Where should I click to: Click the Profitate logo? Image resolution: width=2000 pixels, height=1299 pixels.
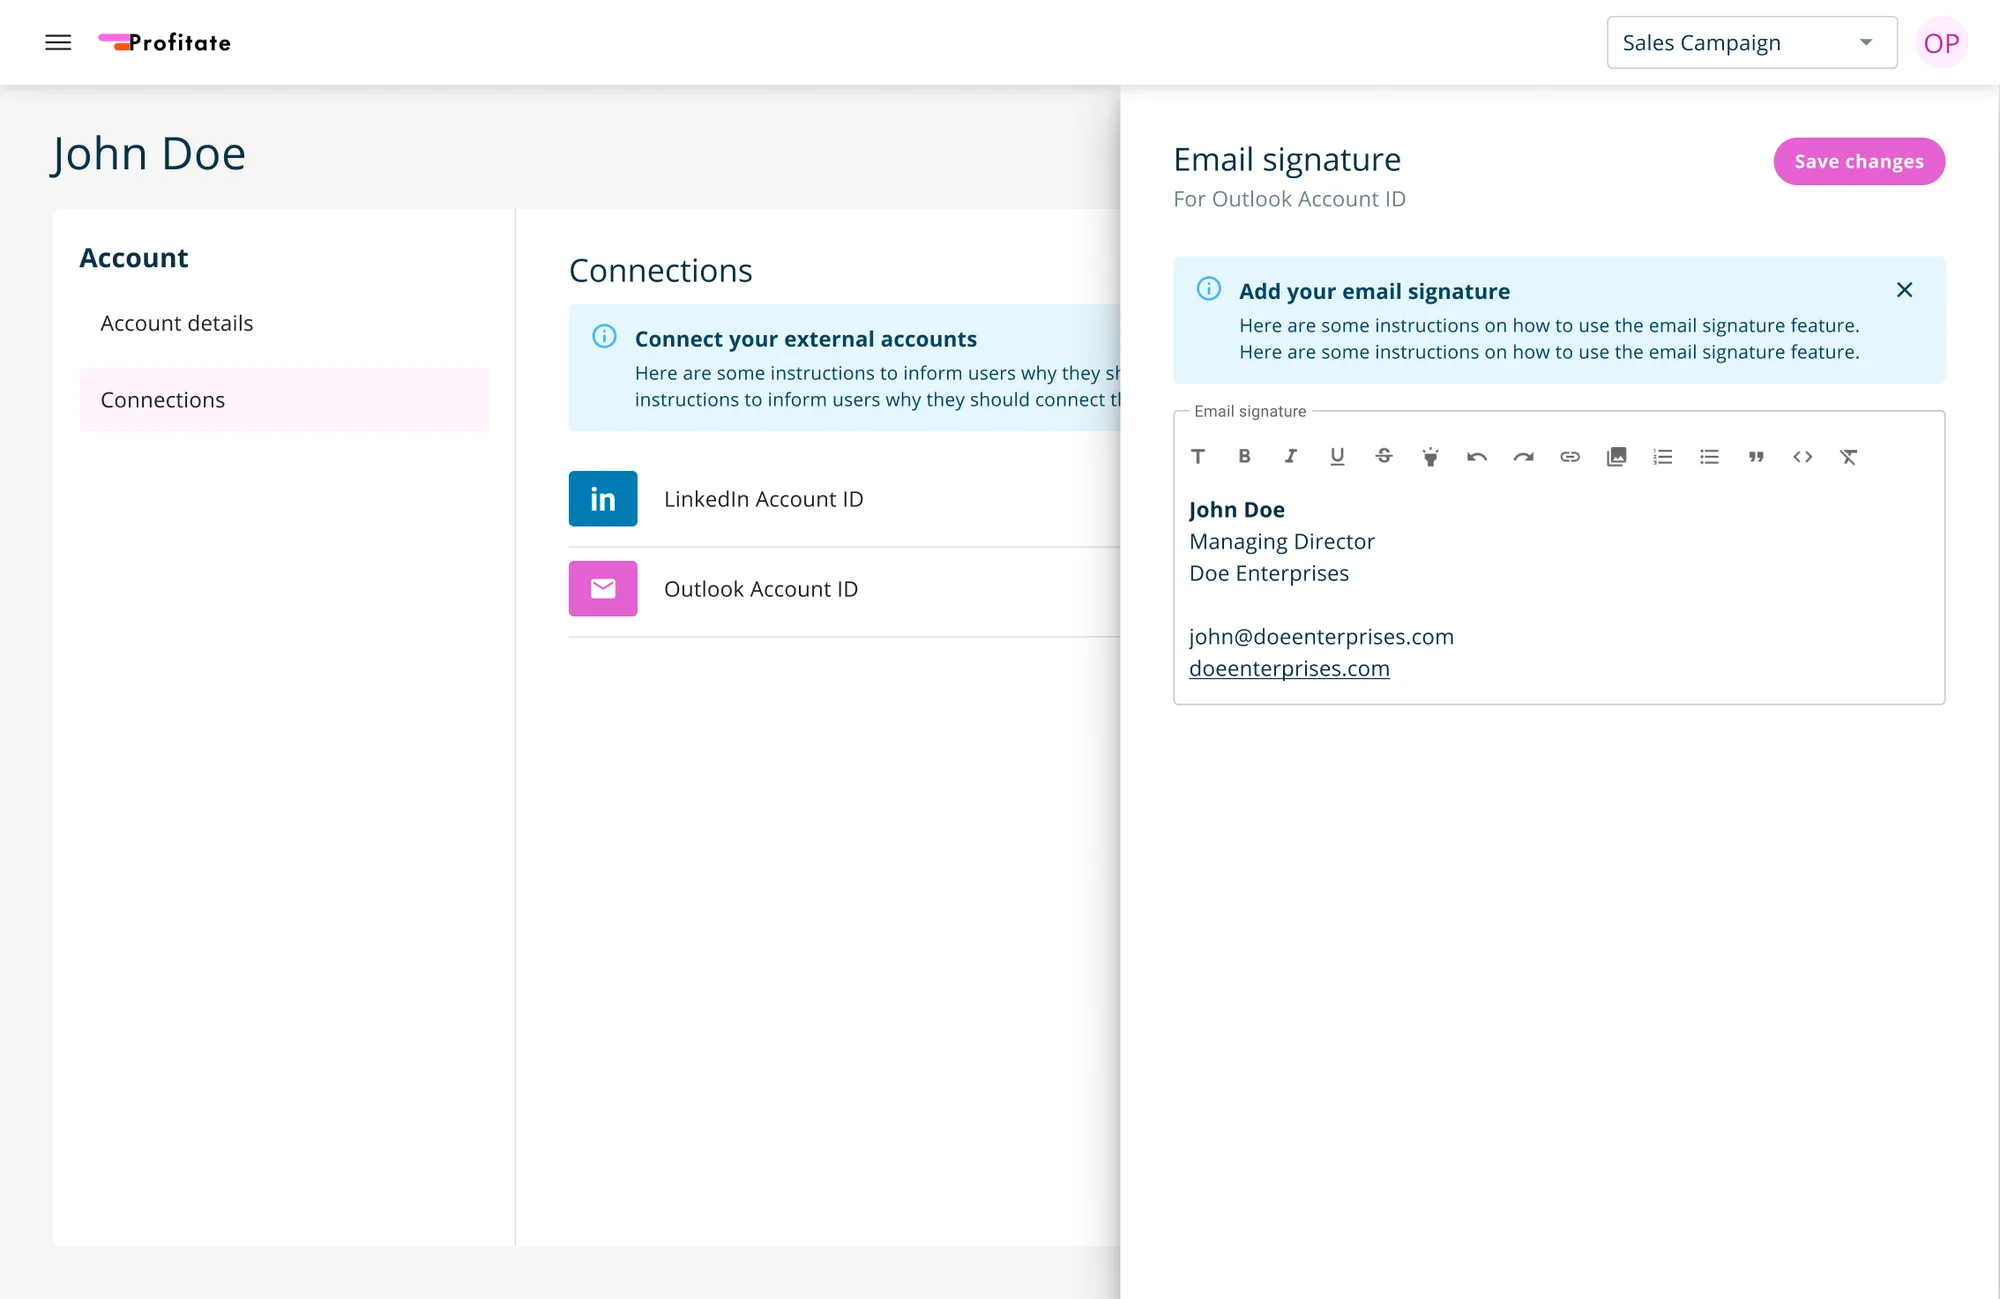[165, 42]
